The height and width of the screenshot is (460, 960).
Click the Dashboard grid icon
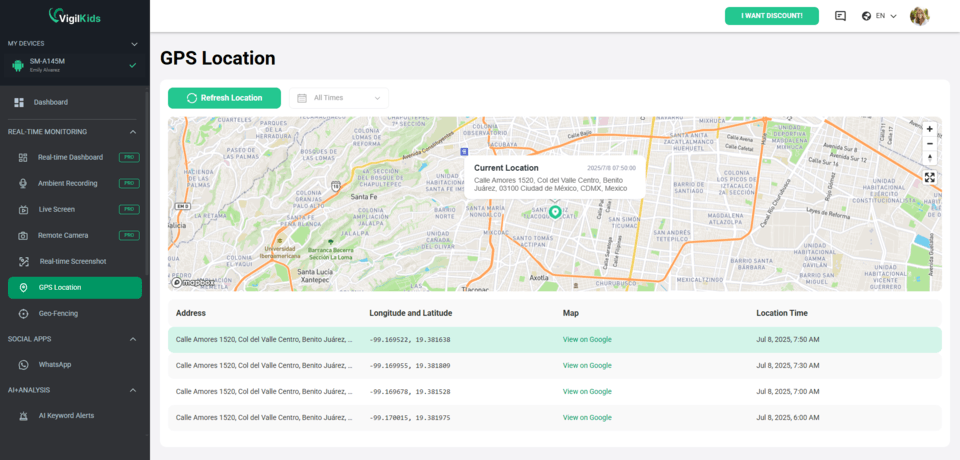coord(19,102)
